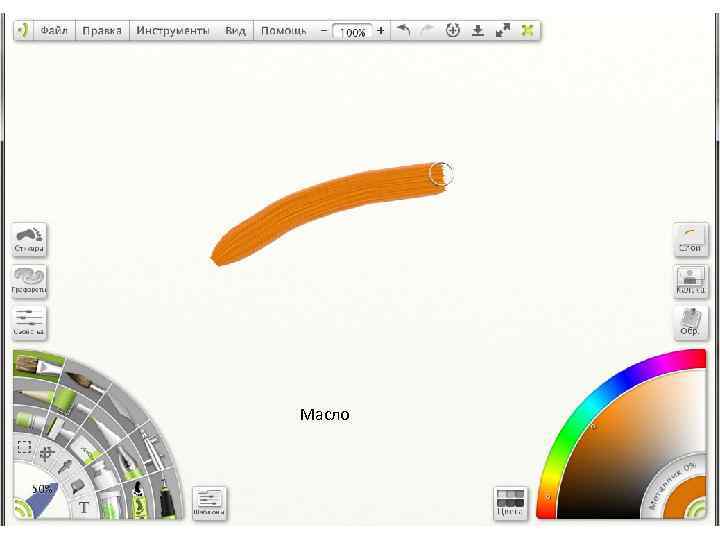720x540 pixels.
Task: Open the Инструменты menu
Action: coord(173,31)
